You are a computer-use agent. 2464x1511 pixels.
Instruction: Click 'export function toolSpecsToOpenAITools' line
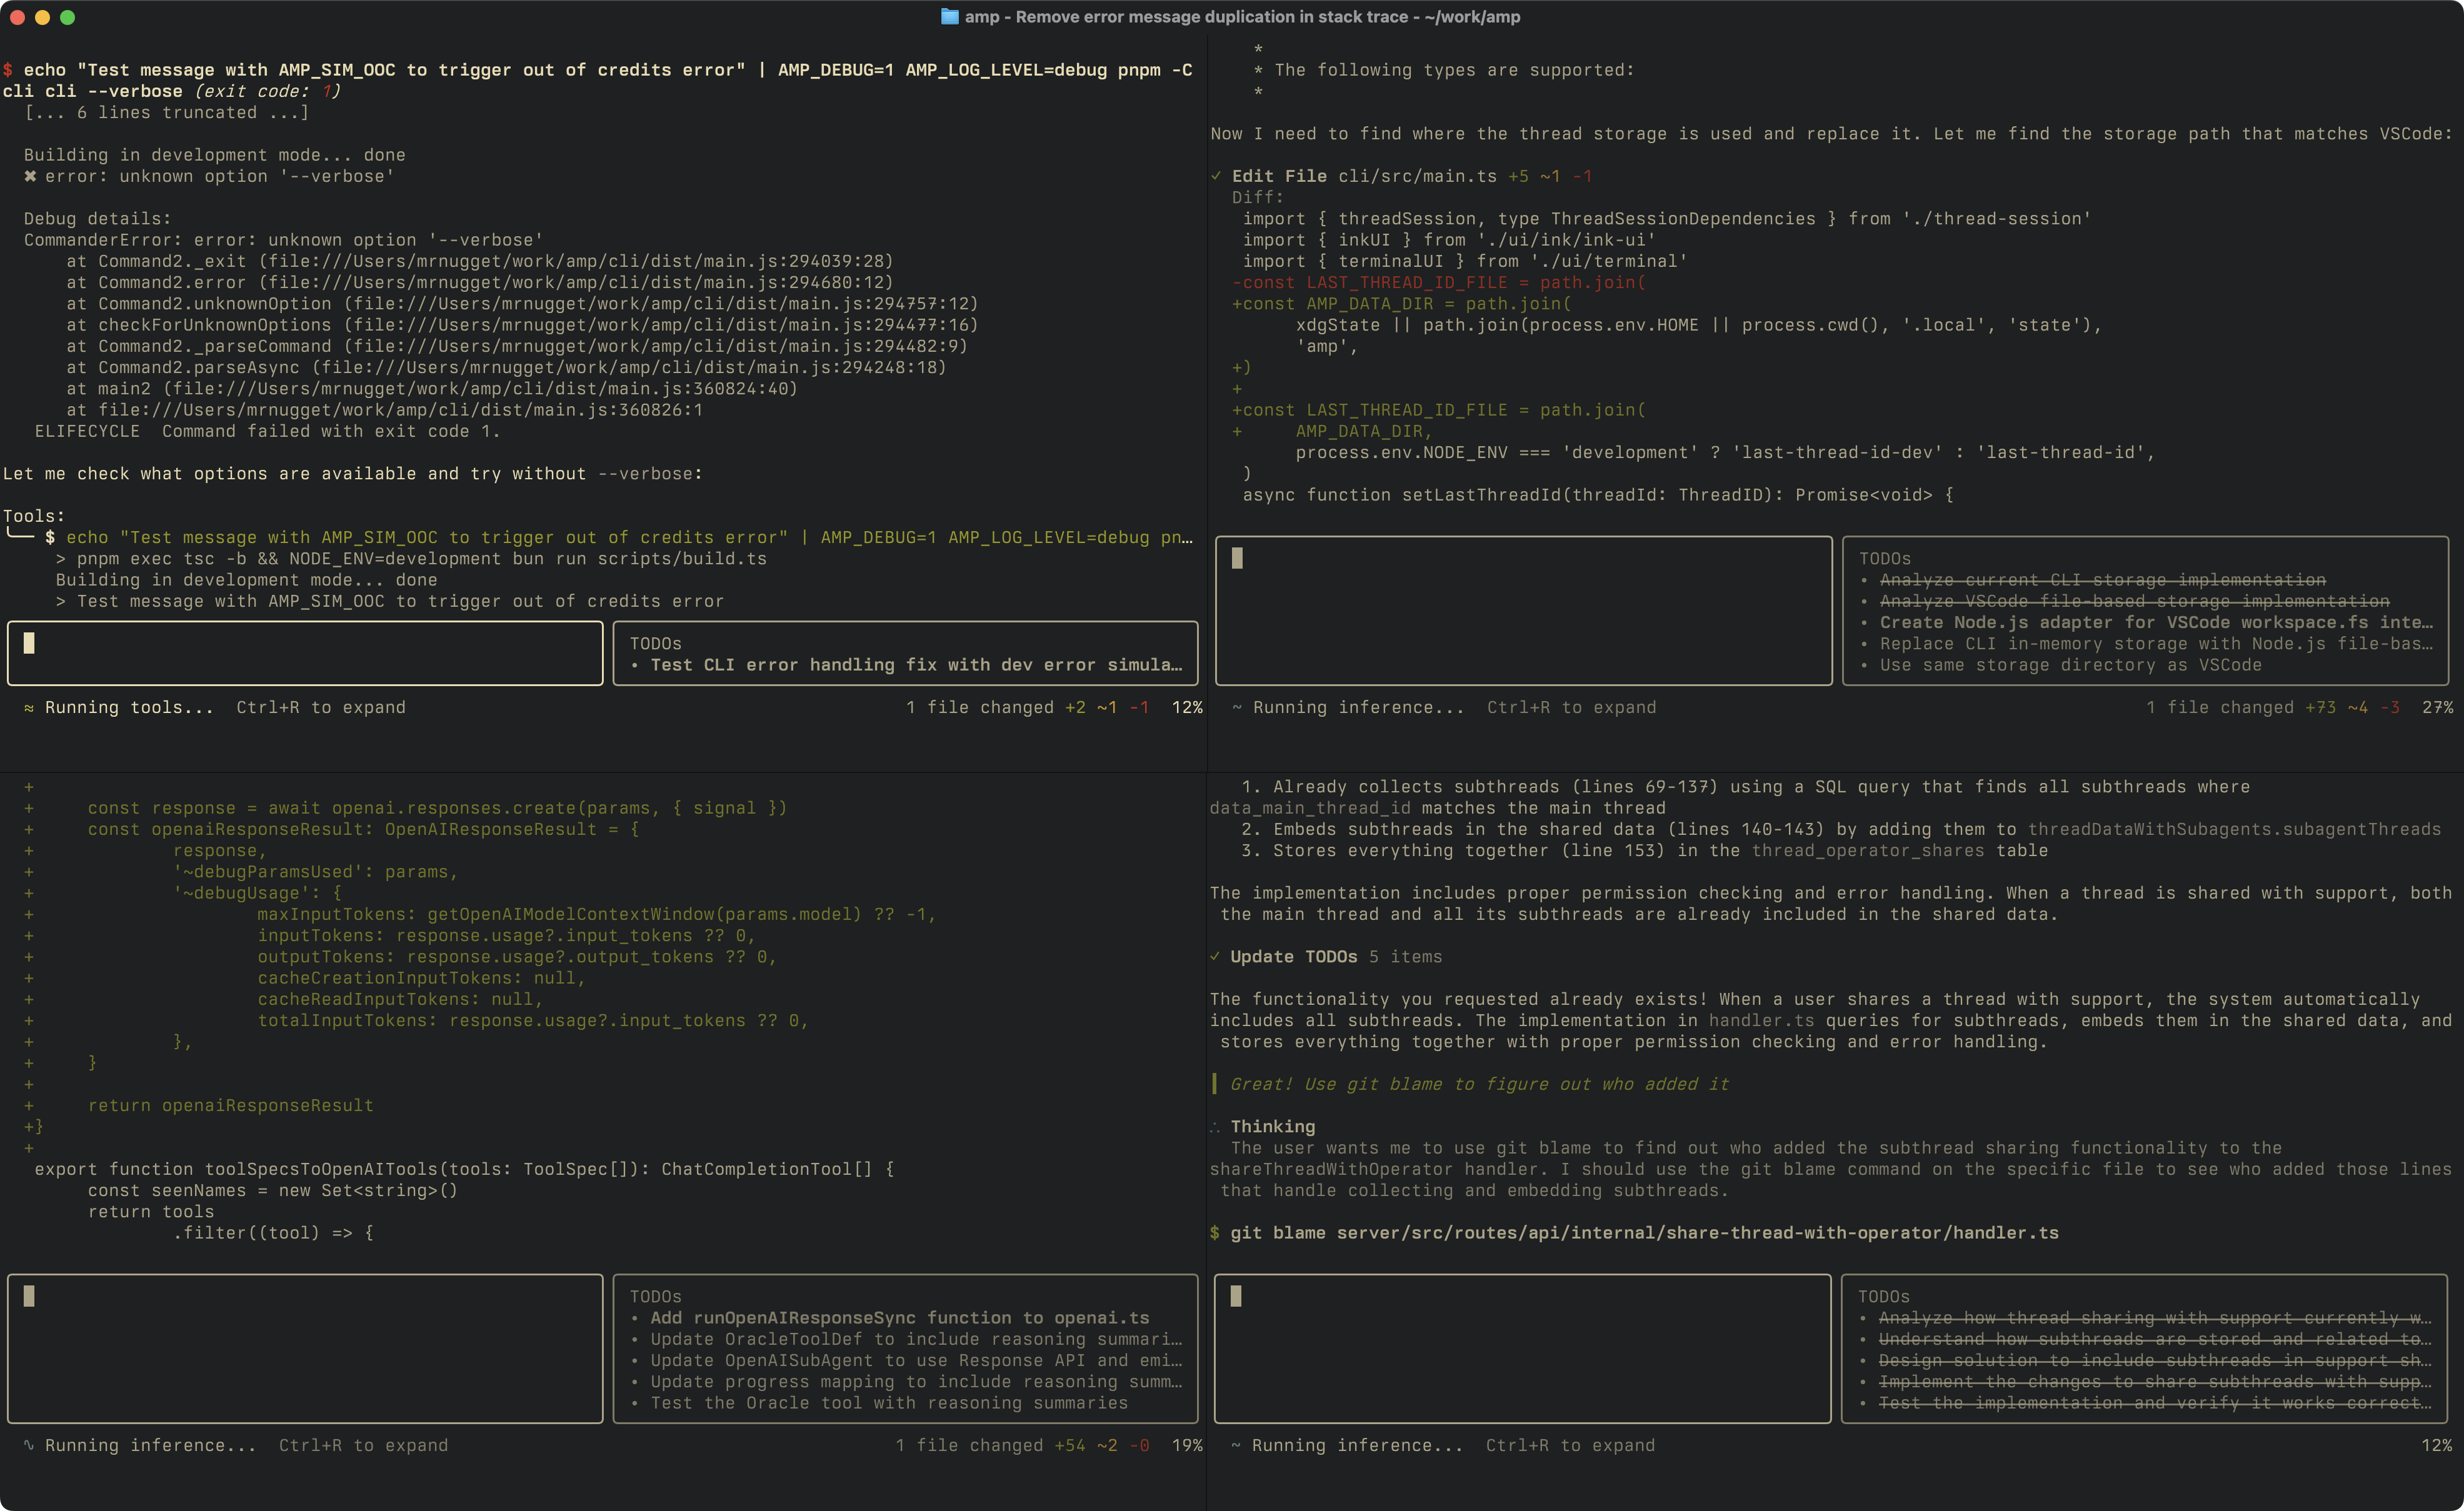tap(464, 1169)
